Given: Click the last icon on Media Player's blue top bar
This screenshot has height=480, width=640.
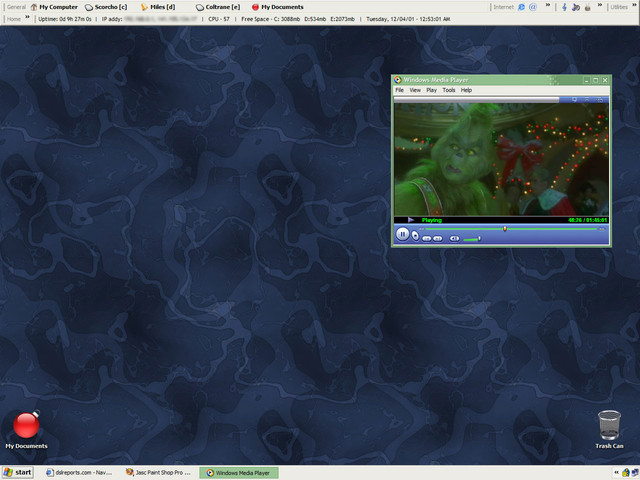Looking at the screenshot, I should [600, 100].
